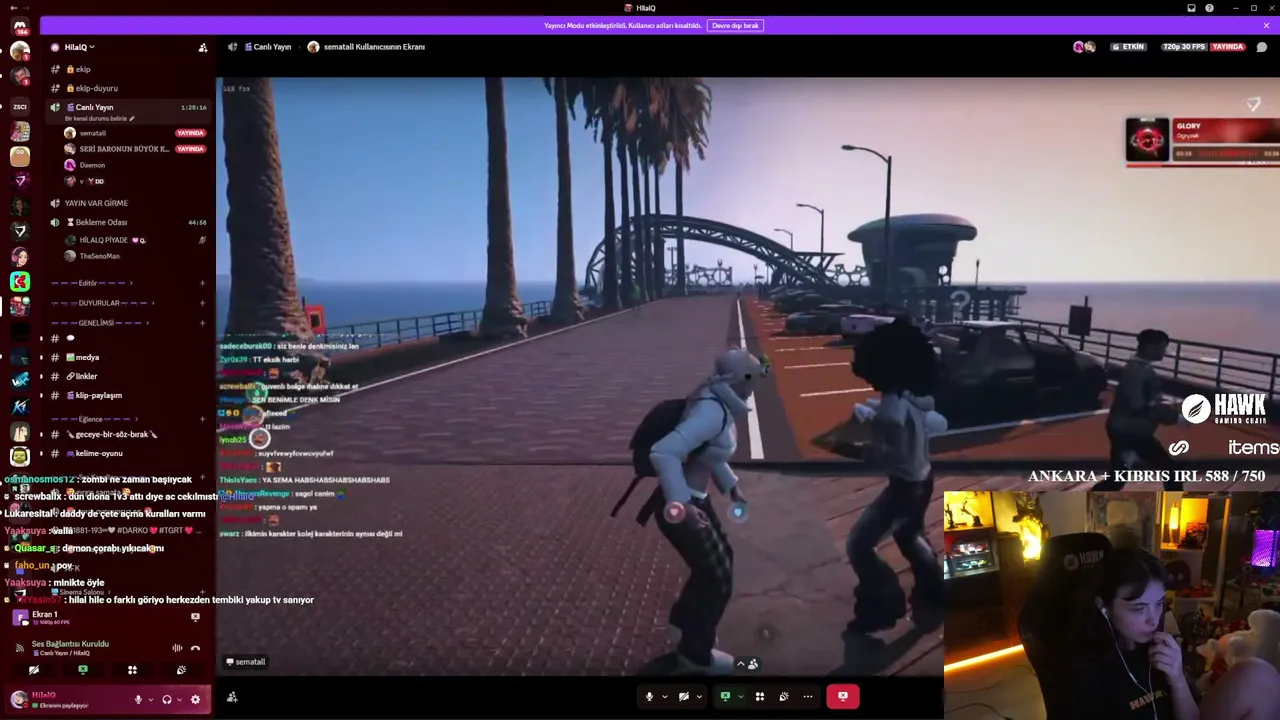Open soundboard icon in stream control bar
This screenshot has width=1280, height=720.
784,696
